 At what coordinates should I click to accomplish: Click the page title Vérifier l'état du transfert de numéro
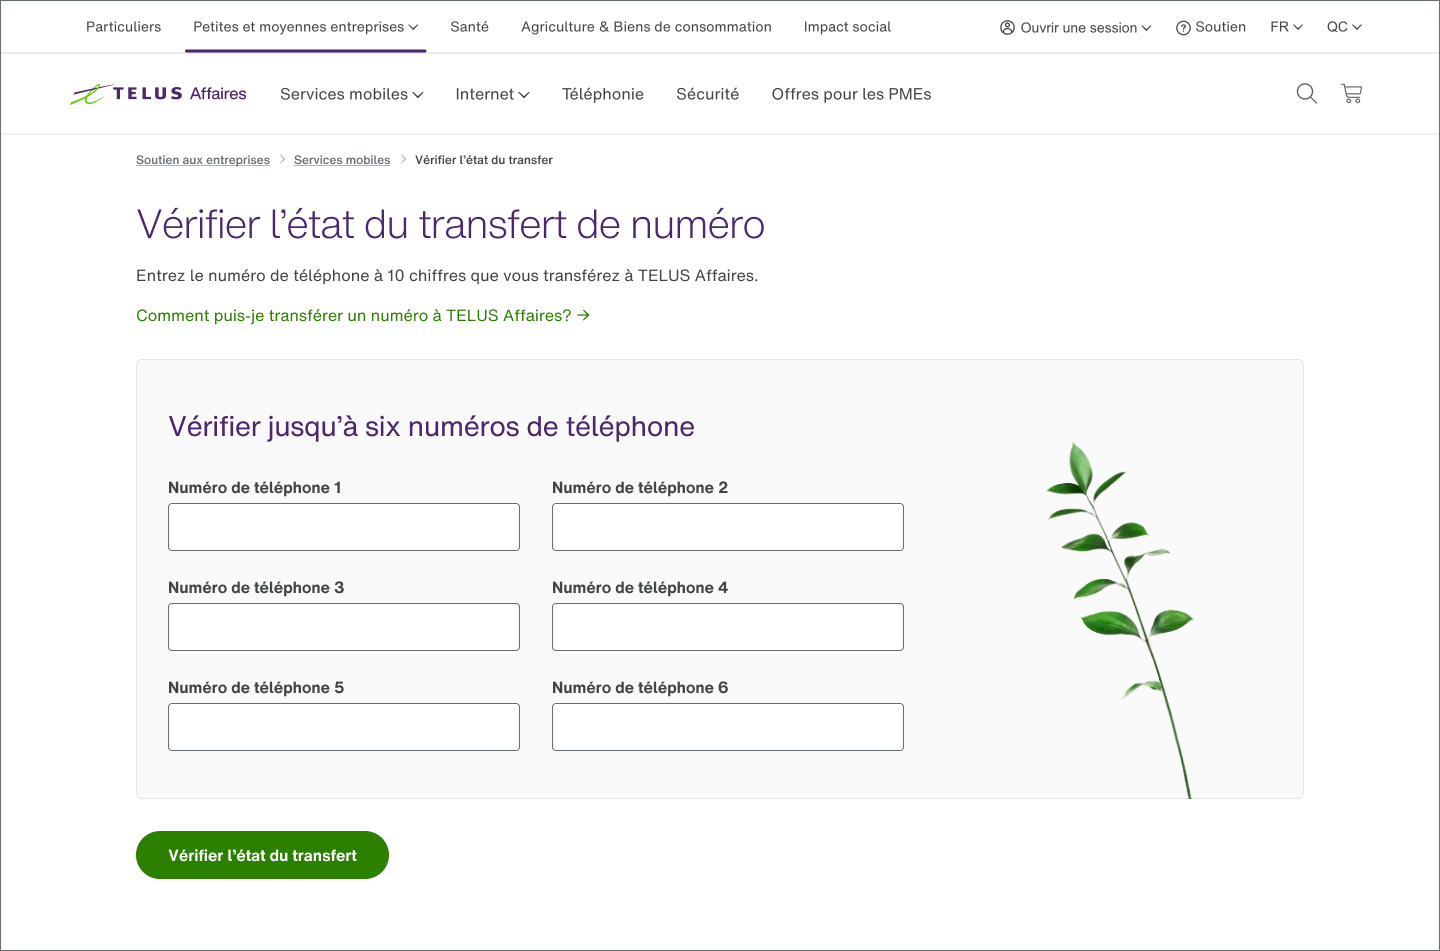click(450, 225)
